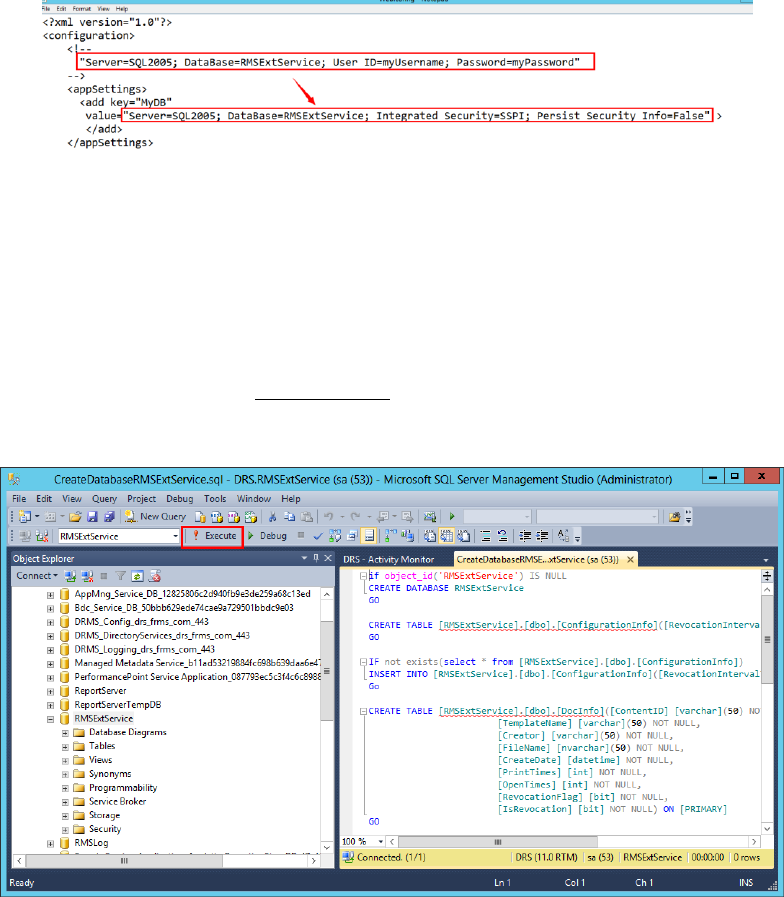This screenshot has height=897, width=784.
Task: Click Connect Object Explorer icon
Action: (x=70, y=576)
